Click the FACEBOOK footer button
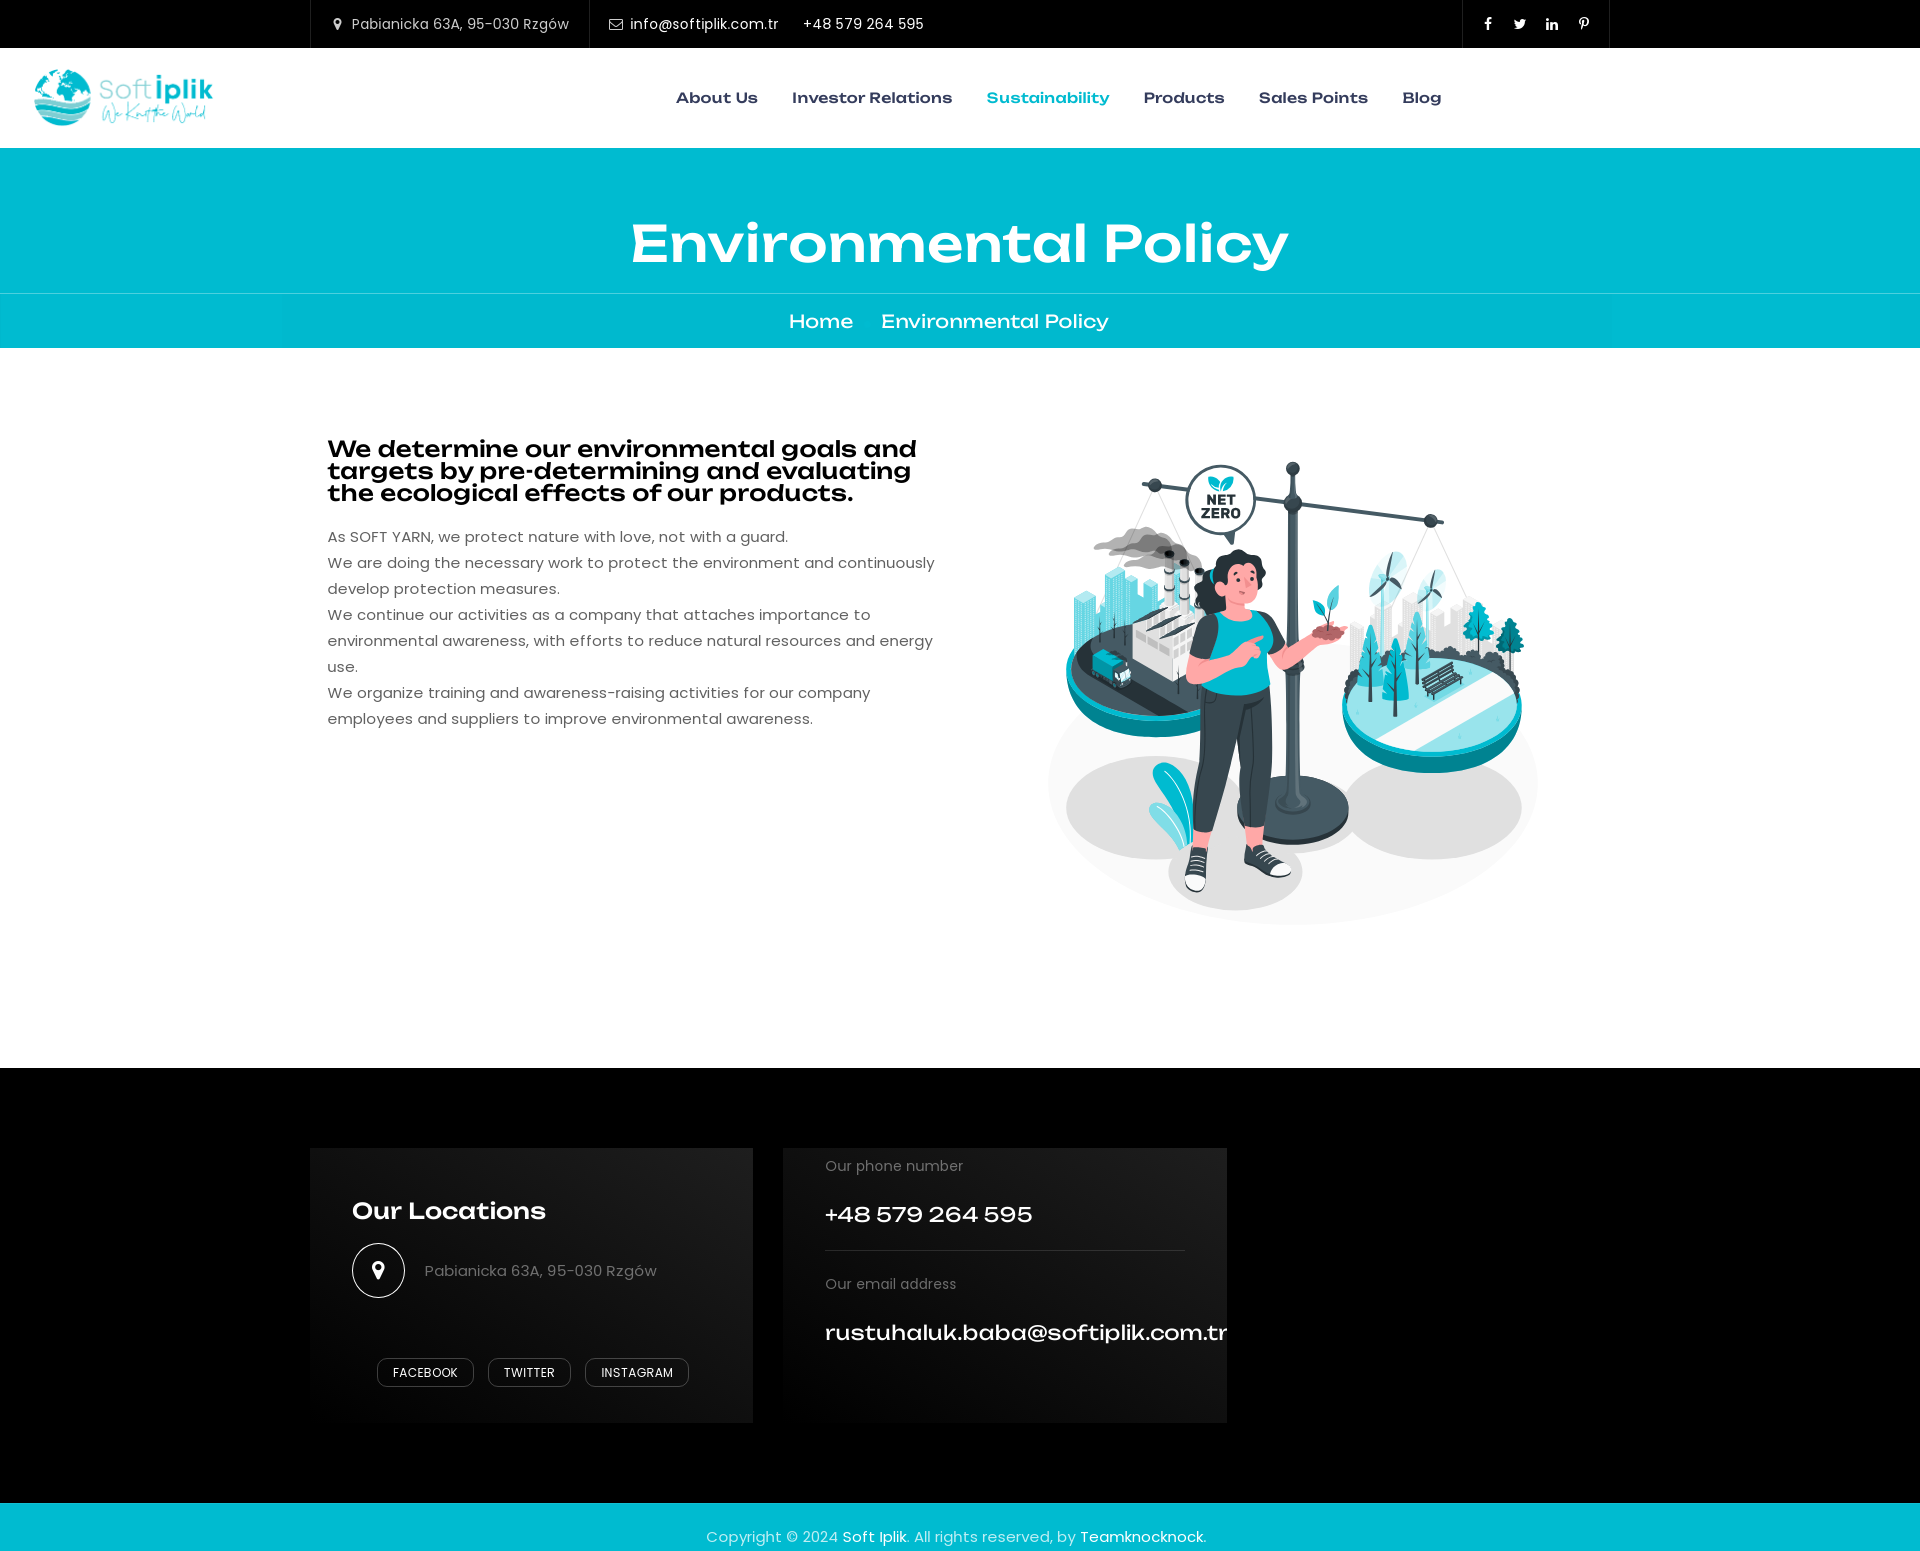This screenshot has height=1551, width=1920. 425,1372
